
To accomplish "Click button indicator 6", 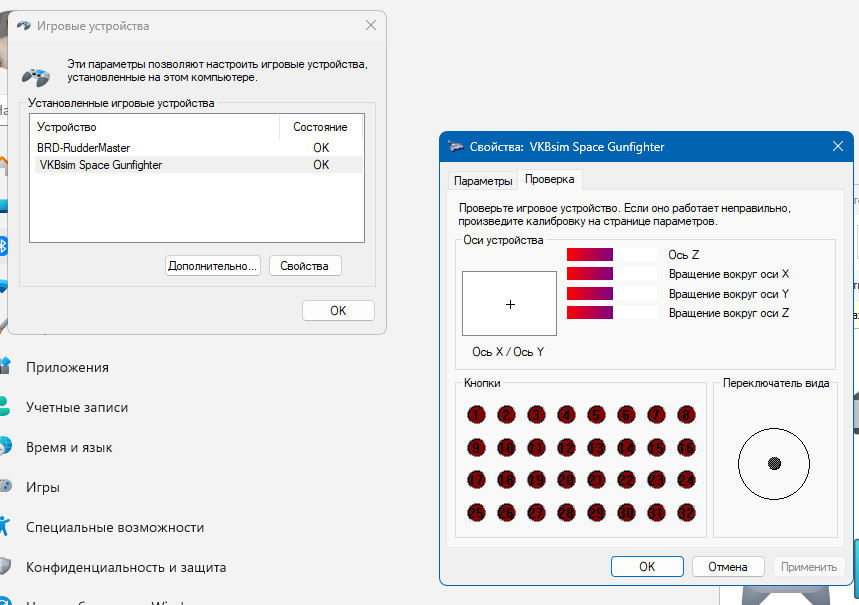I will coord(626,415).
